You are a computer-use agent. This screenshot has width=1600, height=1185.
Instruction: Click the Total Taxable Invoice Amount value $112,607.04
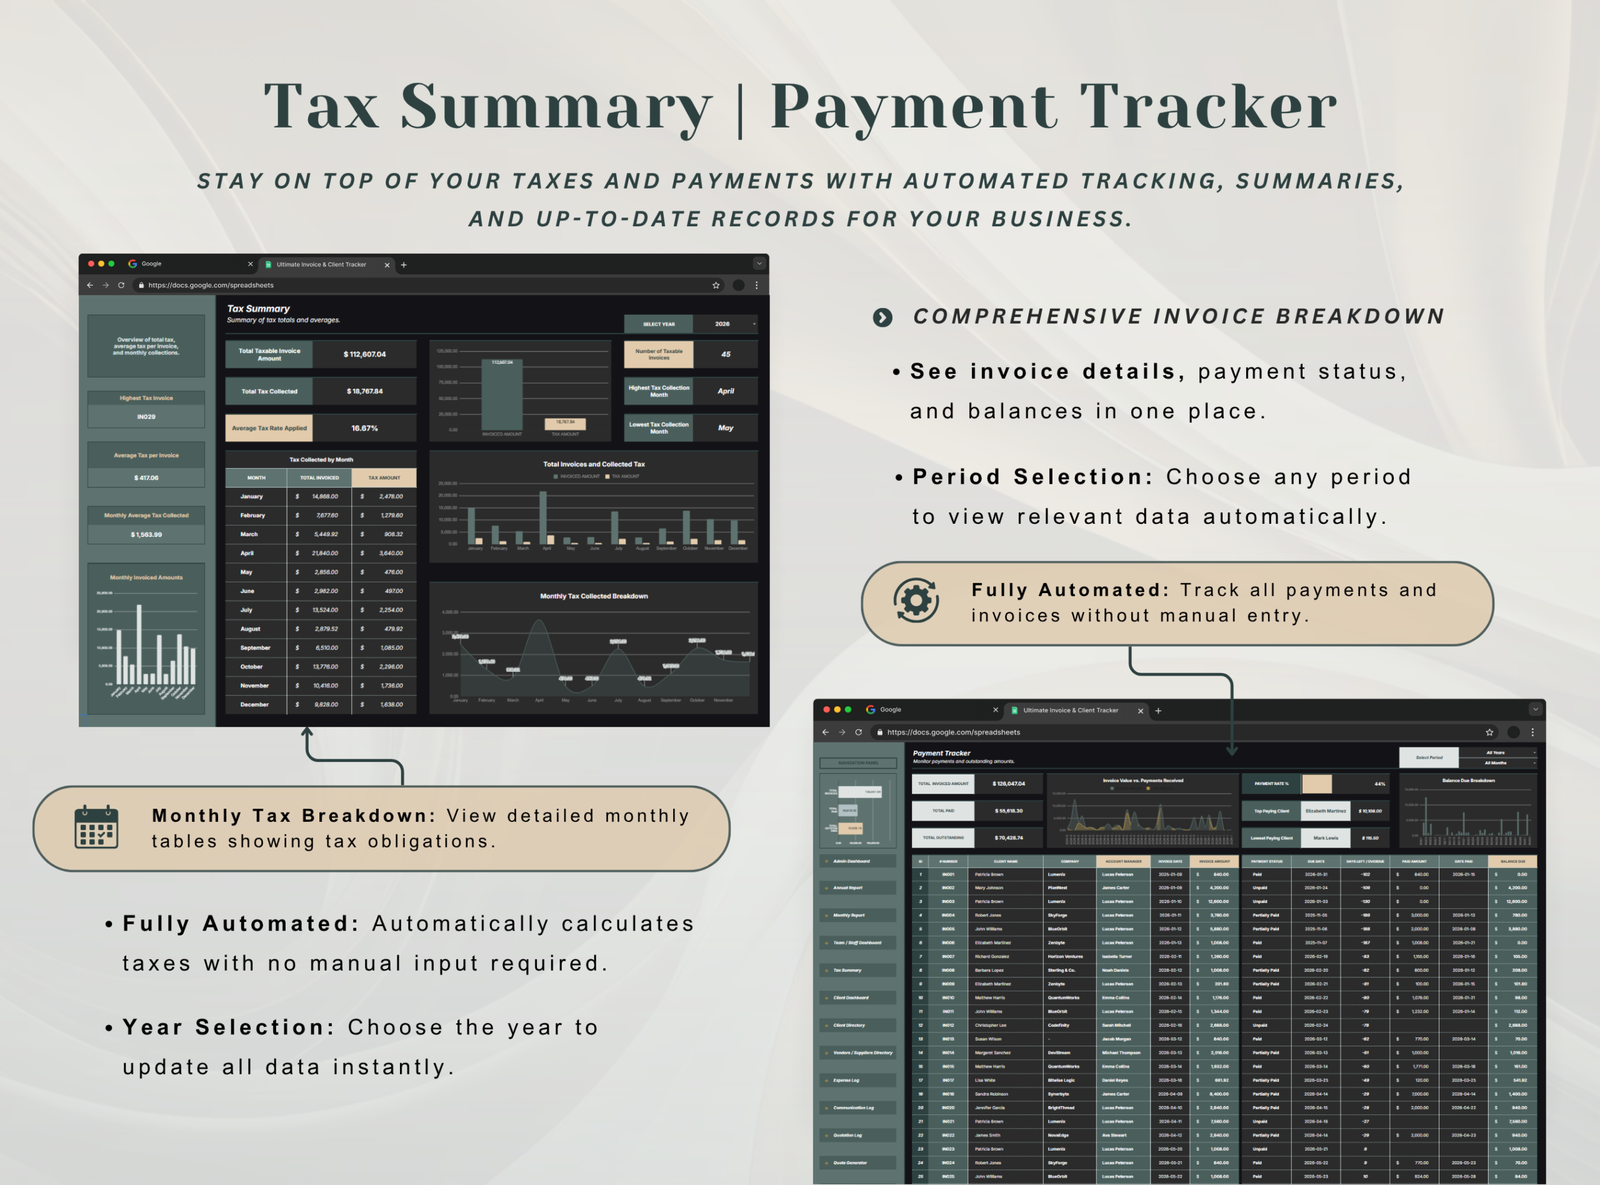(x=365, y=354)
